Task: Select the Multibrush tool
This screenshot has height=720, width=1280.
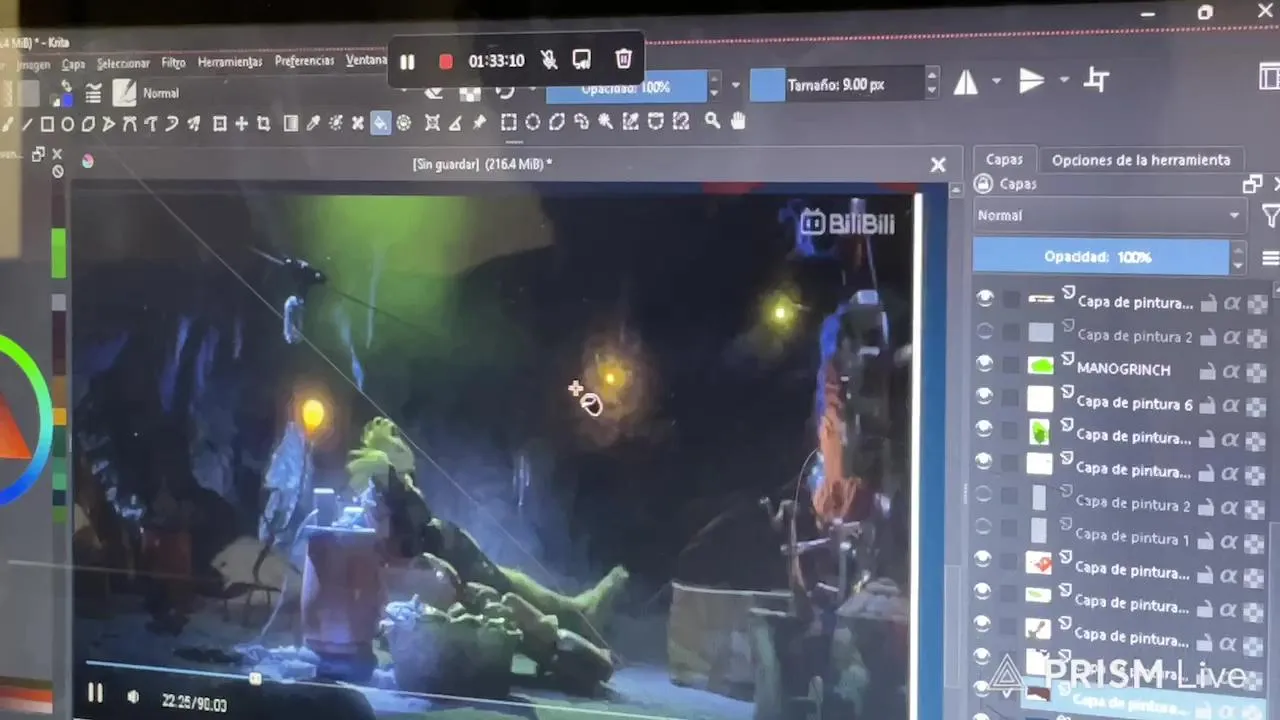Action: 193,124
